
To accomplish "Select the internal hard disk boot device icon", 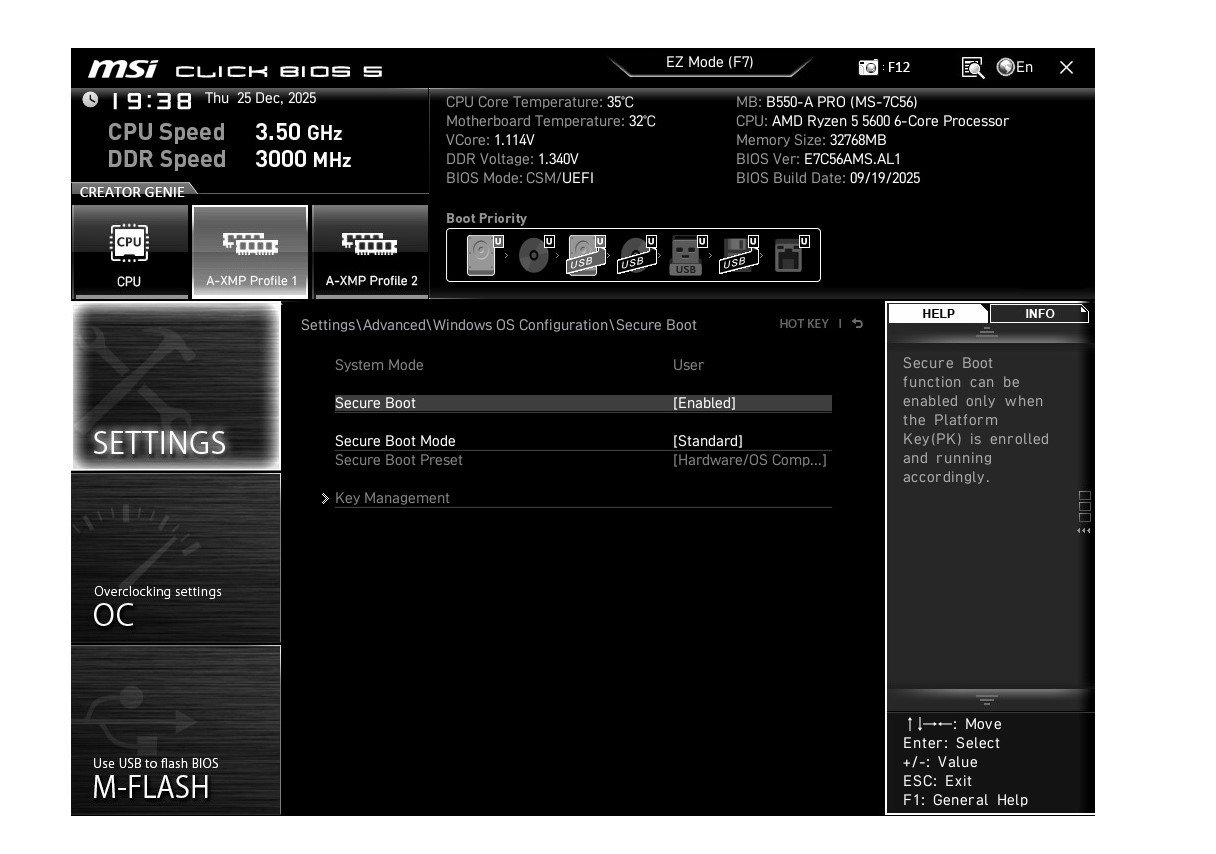I will [x=482, y=255].
